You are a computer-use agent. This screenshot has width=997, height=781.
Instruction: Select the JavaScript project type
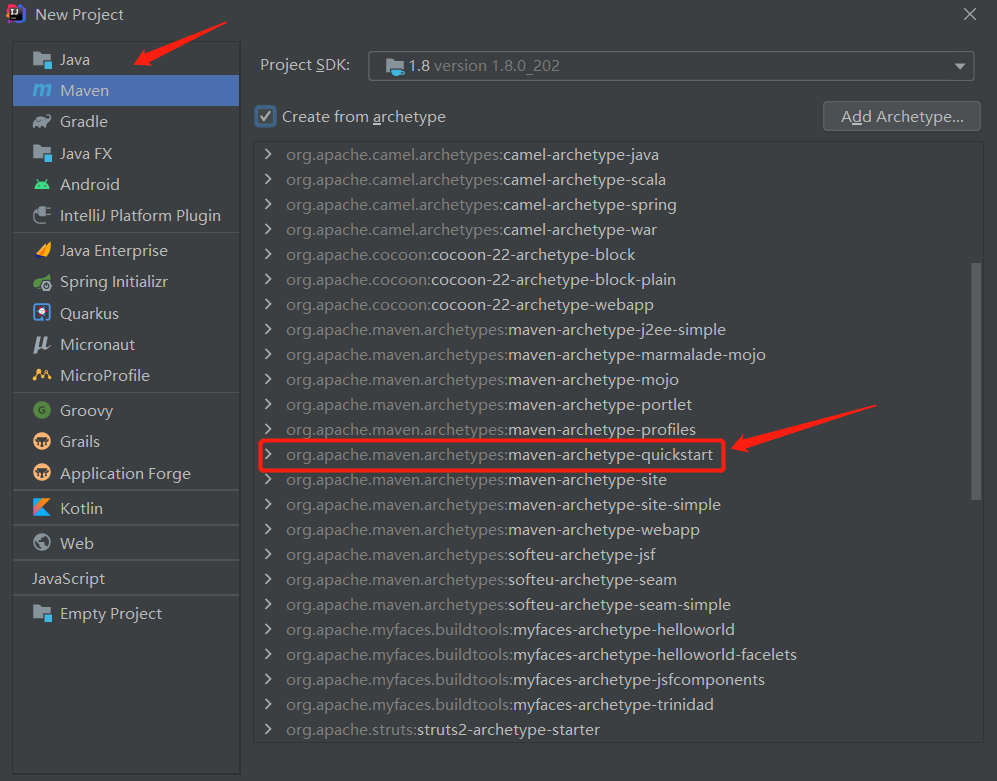(x=69, y=578)
